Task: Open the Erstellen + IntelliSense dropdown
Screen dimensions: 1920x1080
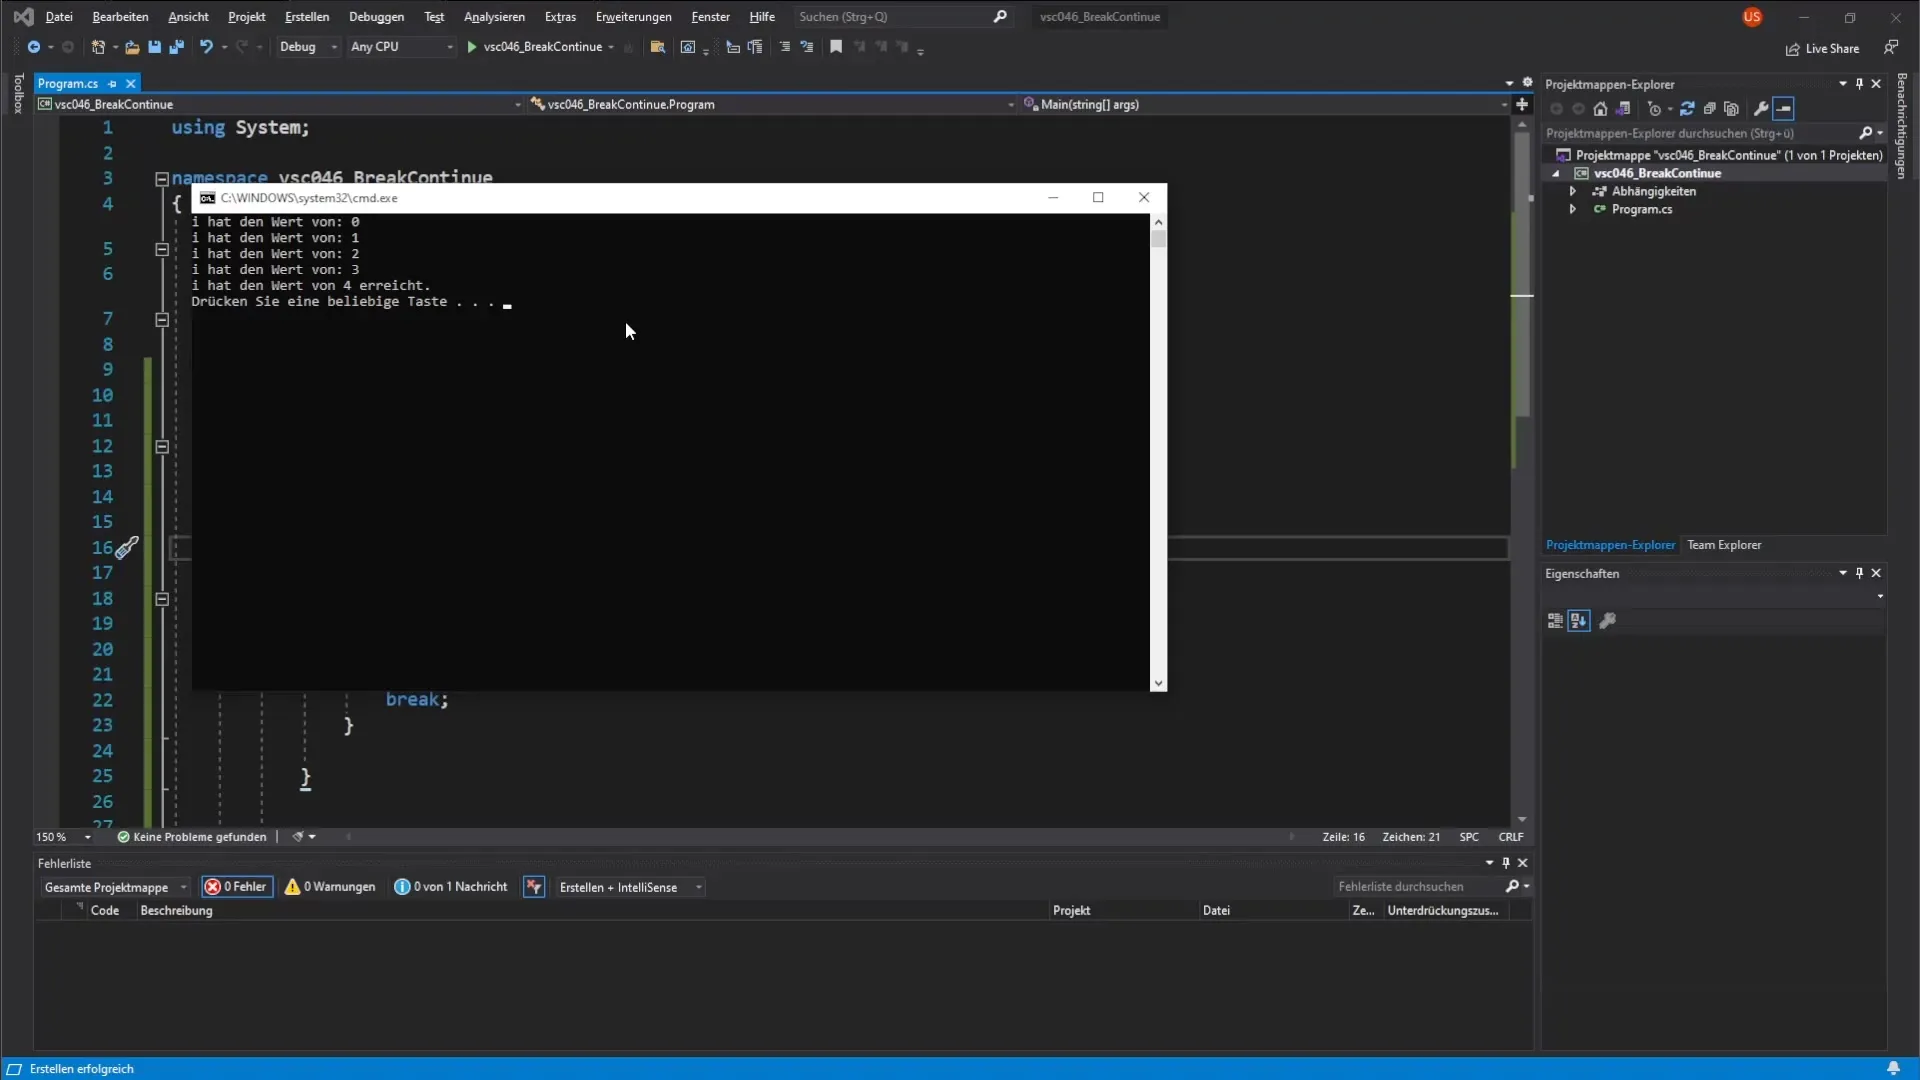Action: click(630, 887)
